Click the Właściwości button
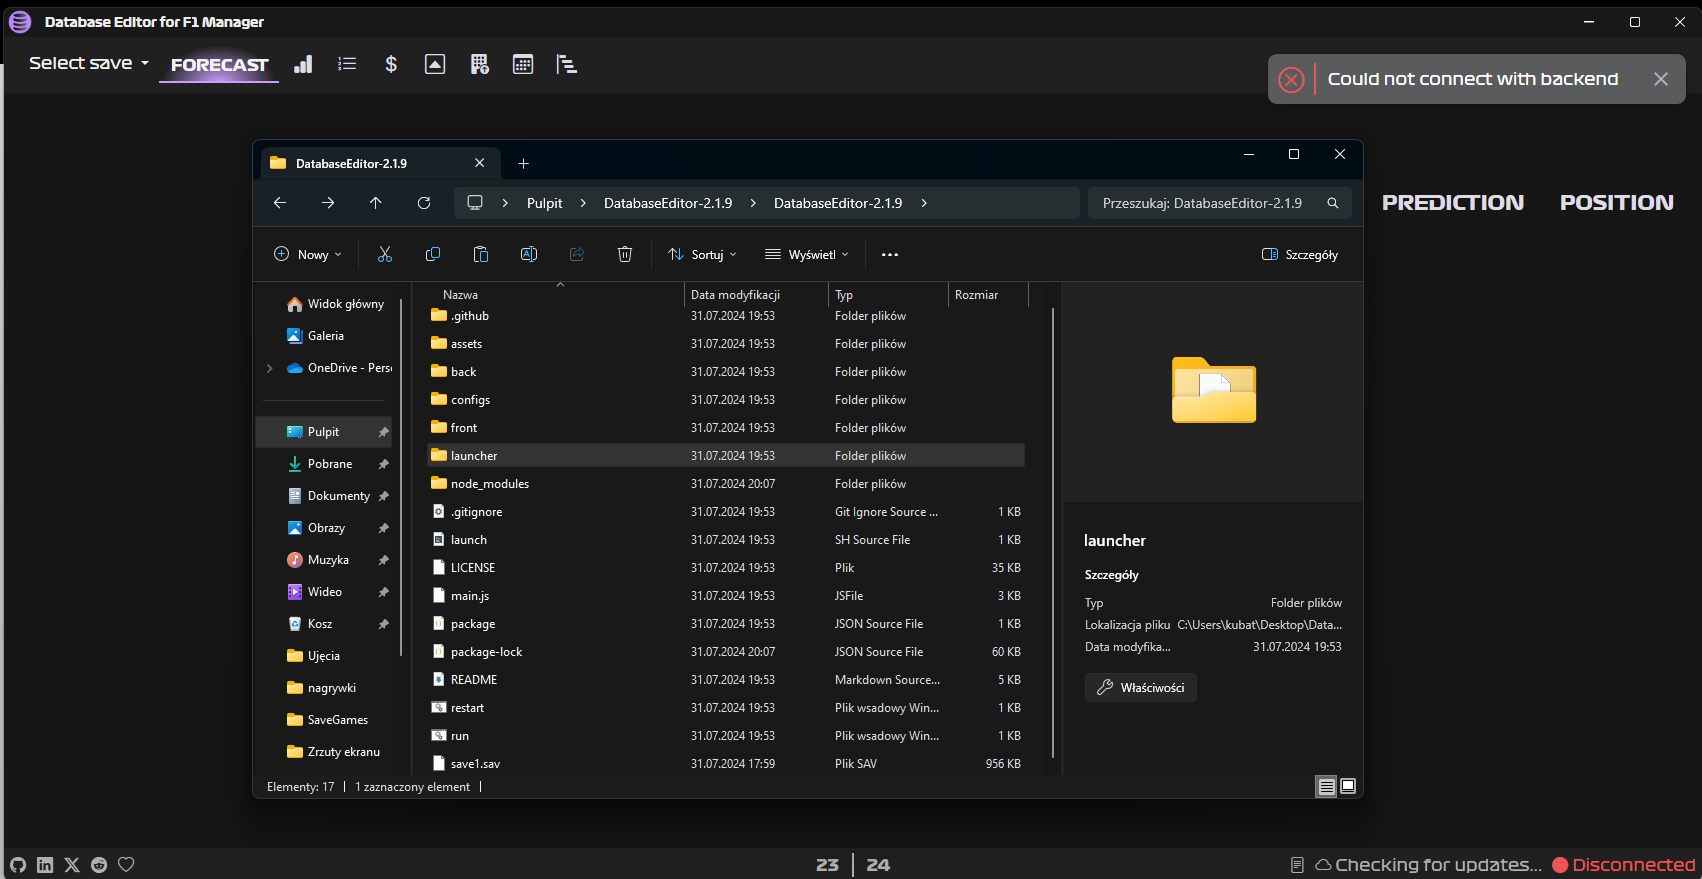Image resolution: width=1702 pixels, height=879 pixels. click(1141, 688)
